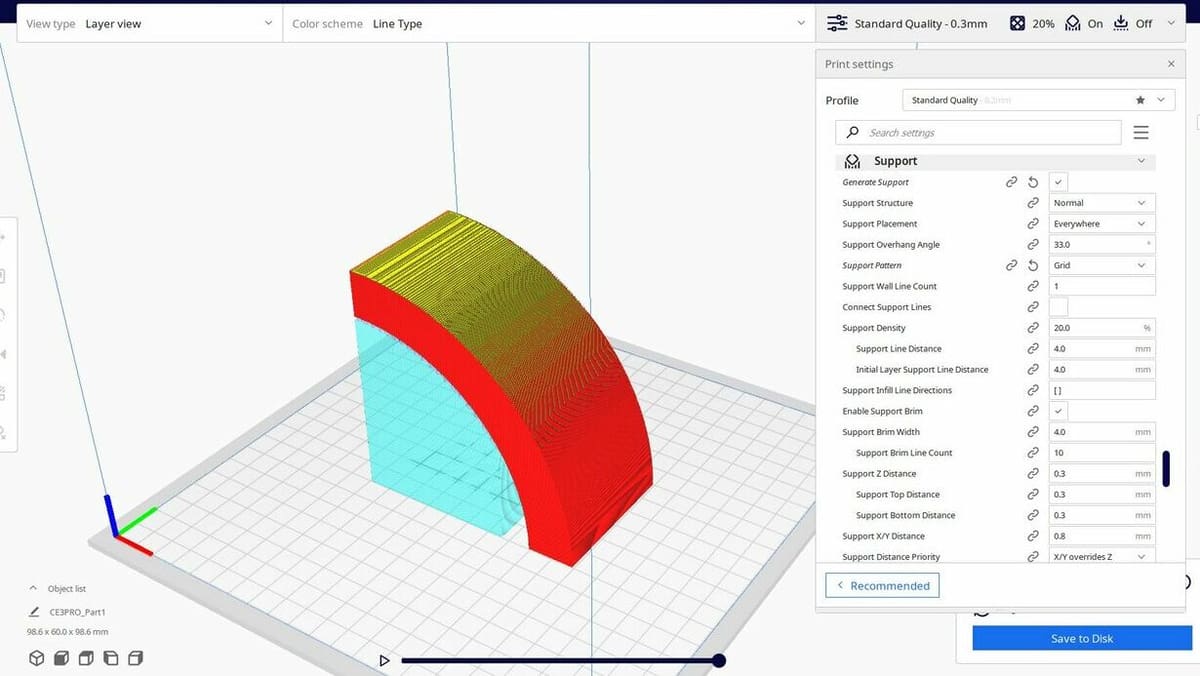
Task: Click the print settings sliders icon near Standard Quality
Action: coord(837,23)
